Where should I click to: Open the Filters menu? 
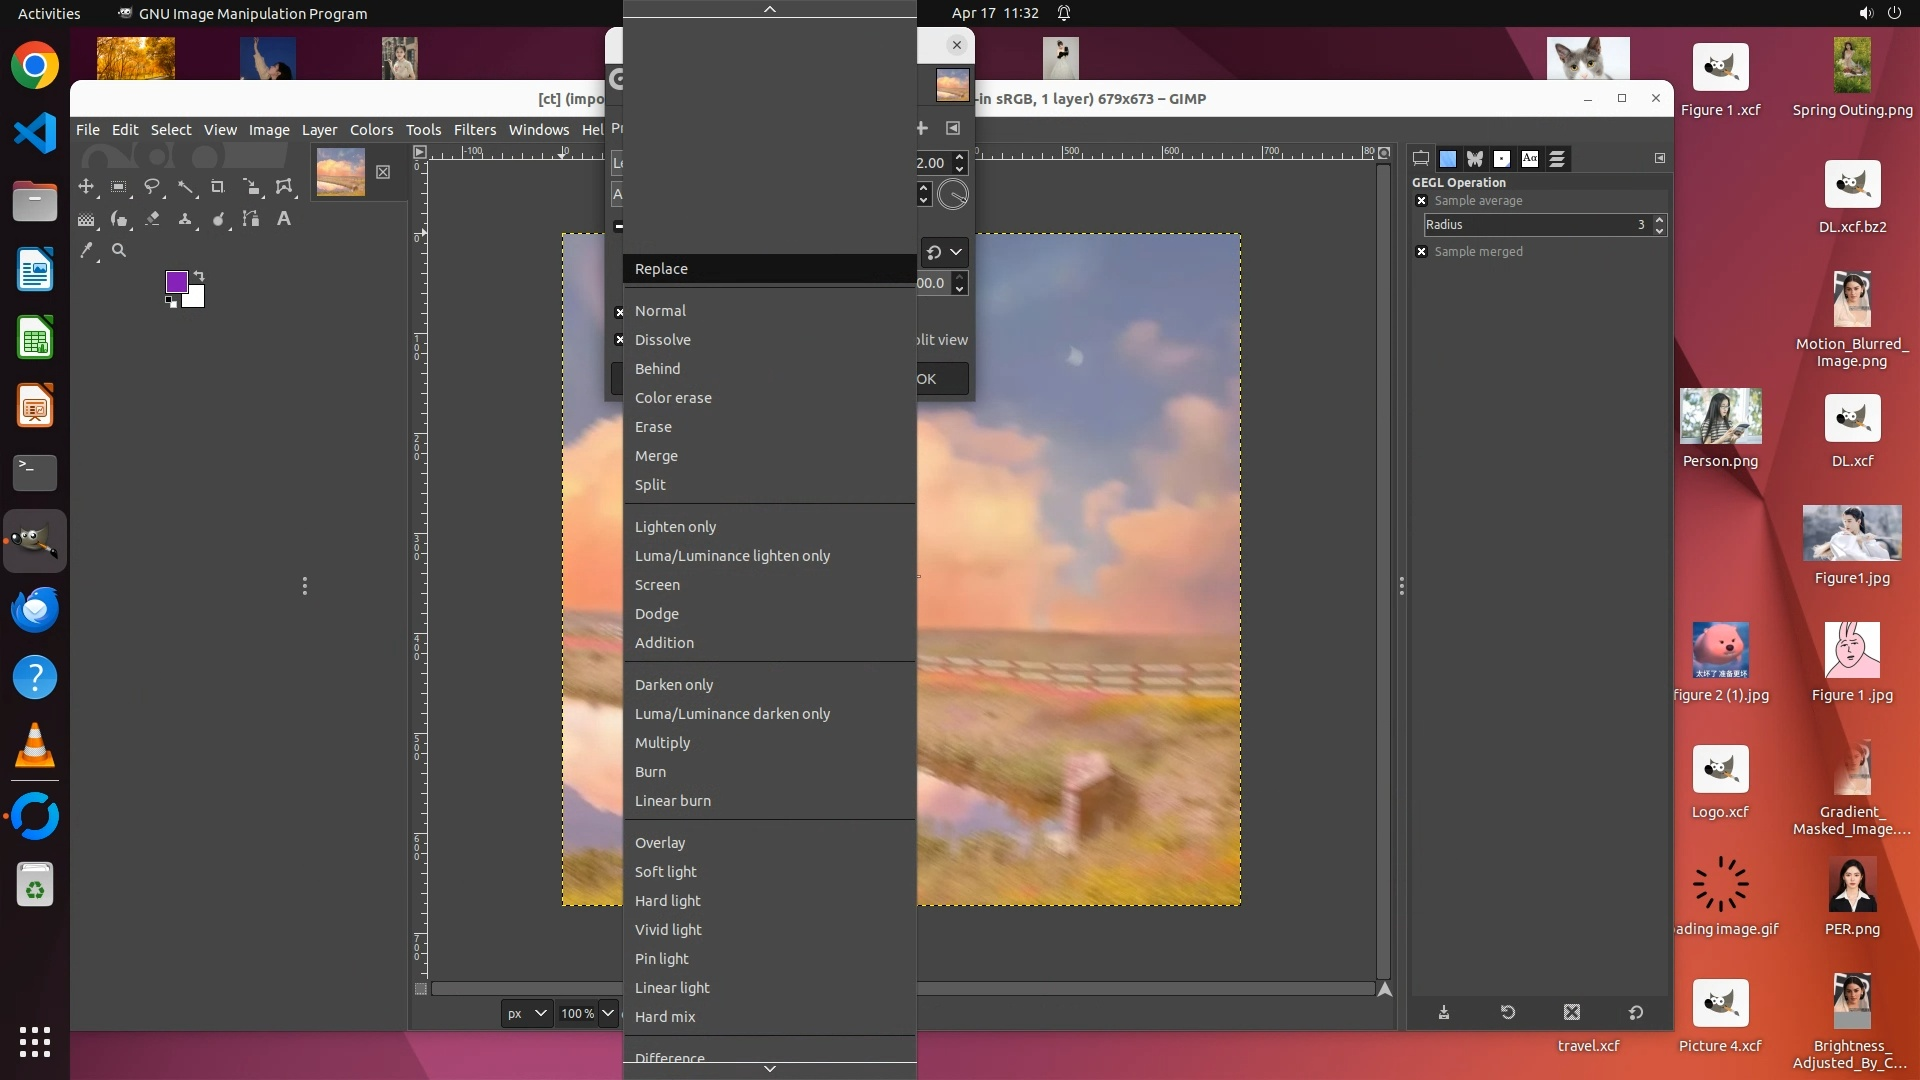[x=474, y=130]
